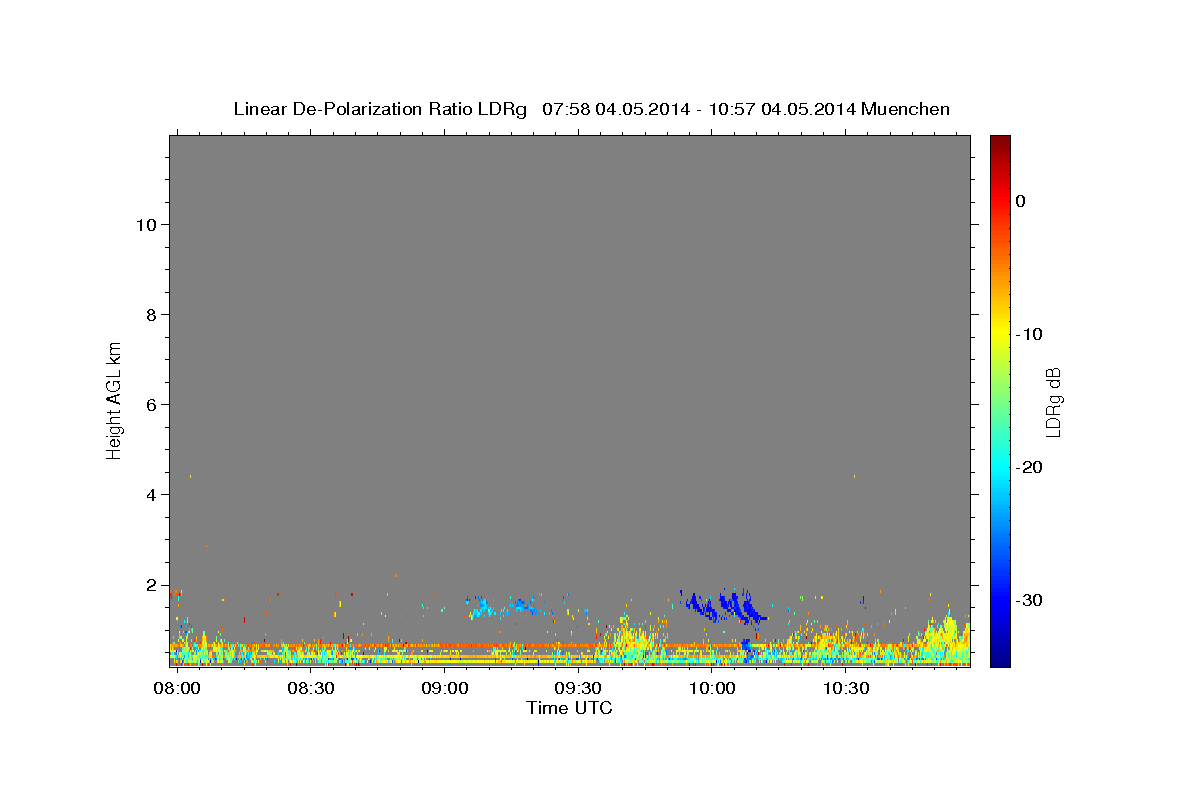Click the colorbar value '-20'
Screen dimensions: 1200x800
pos(1030,467)
